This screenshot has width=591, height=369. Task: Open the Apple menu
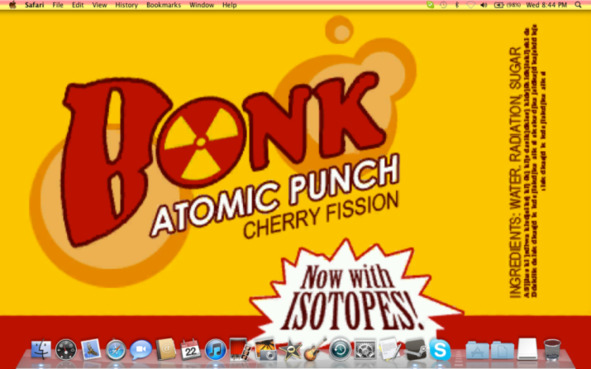click(12, 5)
